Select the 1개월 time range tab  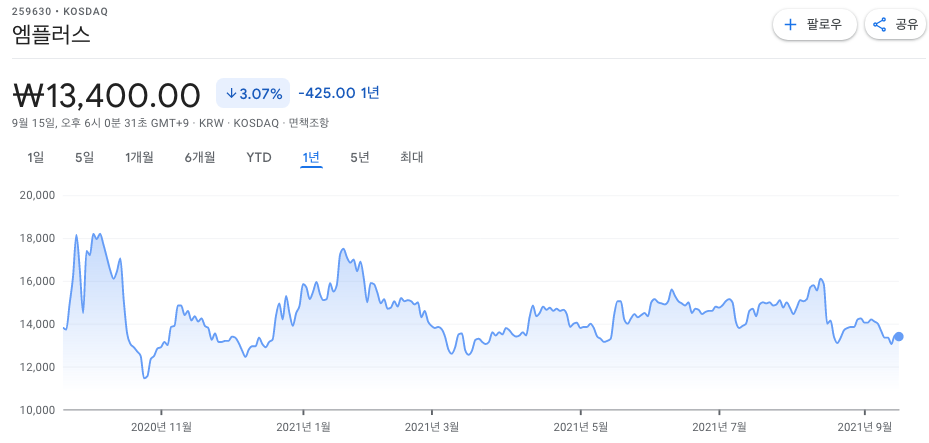pyautogui.click(x=139, y=158)
